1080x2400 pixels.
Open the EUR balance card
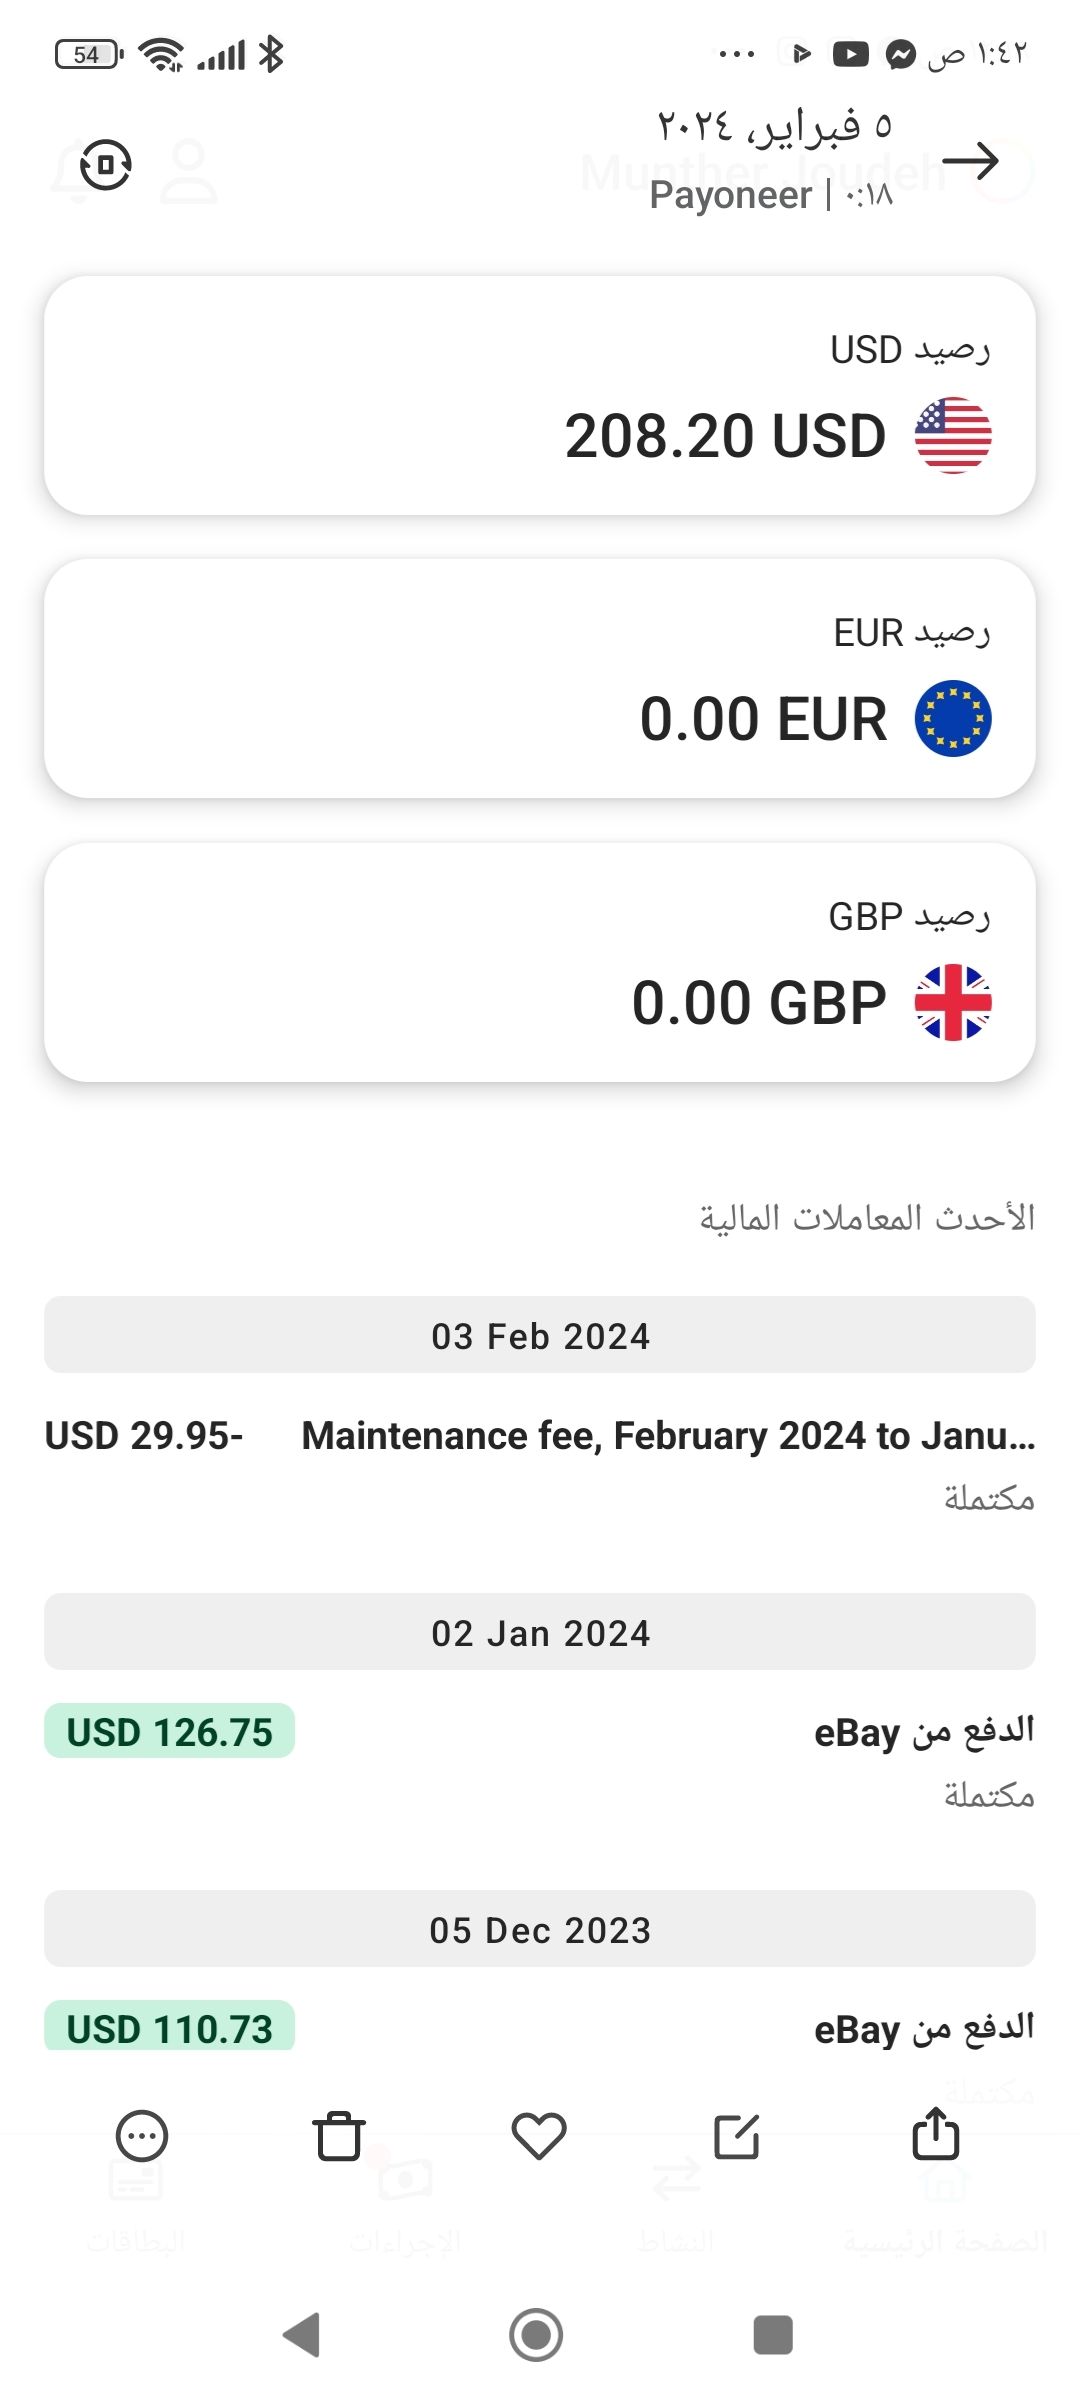tap(540, 679)
